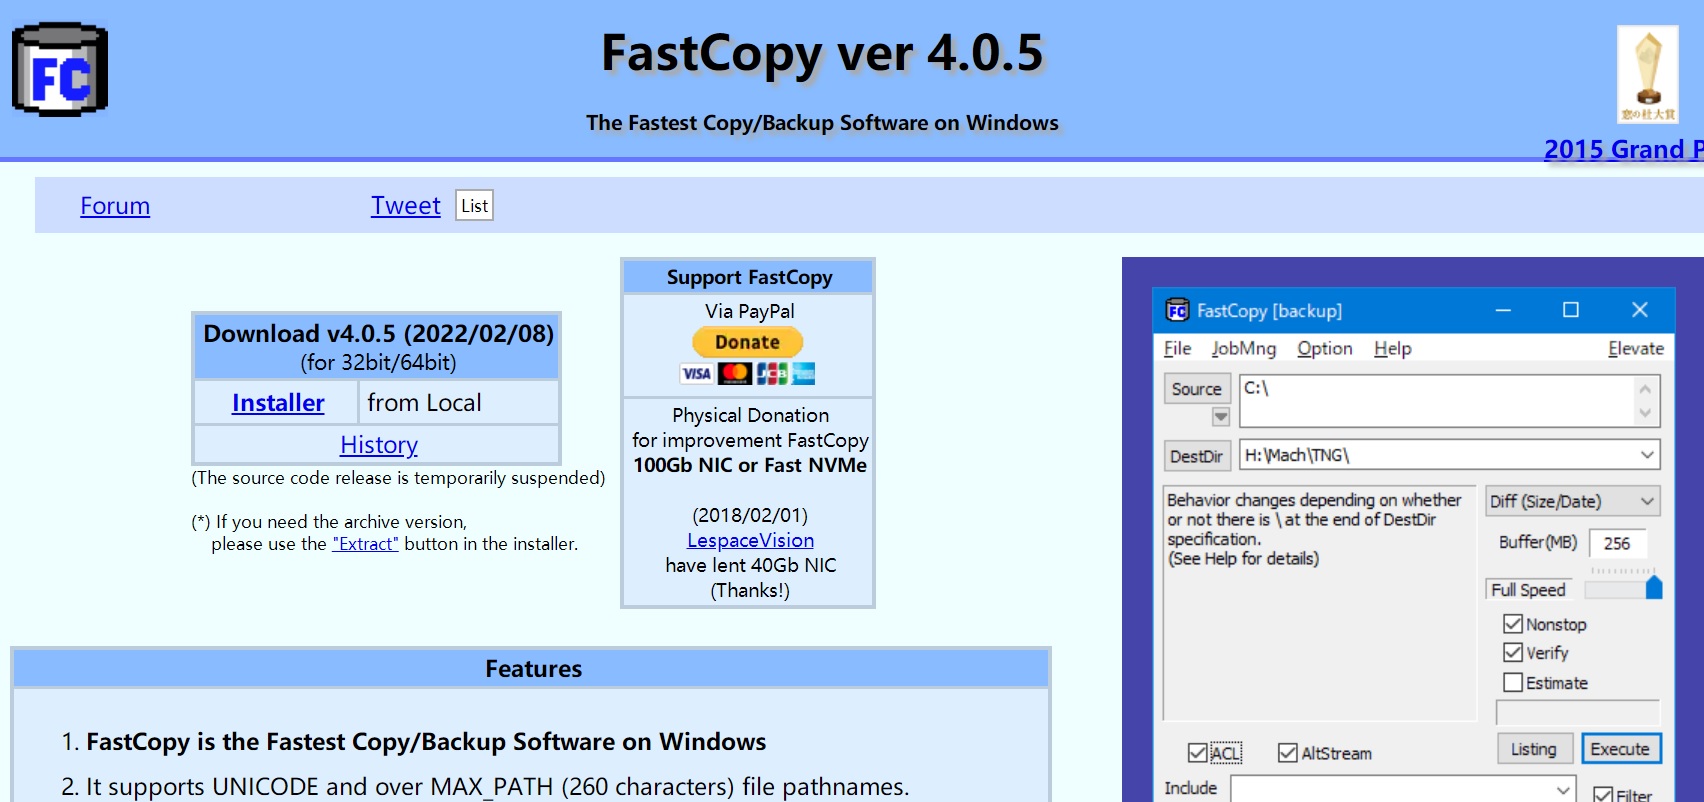The height and width of the screenshot is (802, 1704).
Task: Toggle the AltStream checkbox
Action: click(1288, 753)
